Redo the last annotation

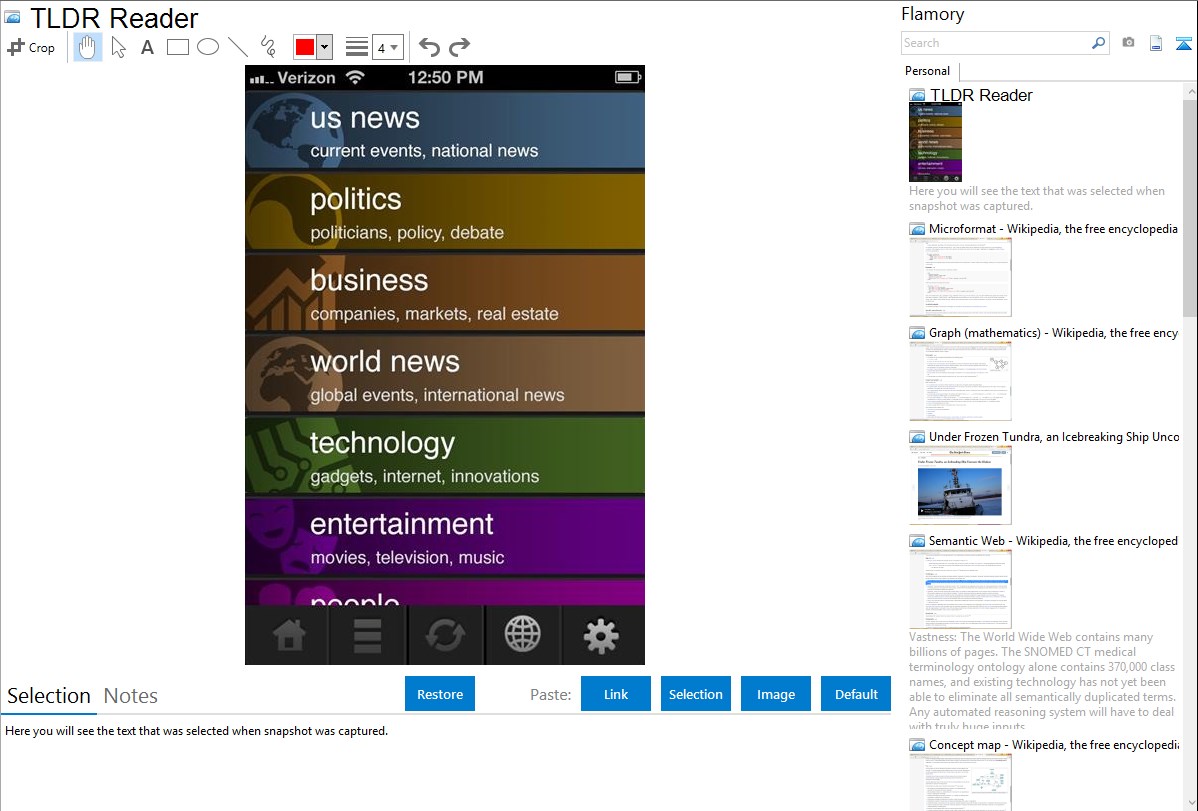[x=459, y=47]
